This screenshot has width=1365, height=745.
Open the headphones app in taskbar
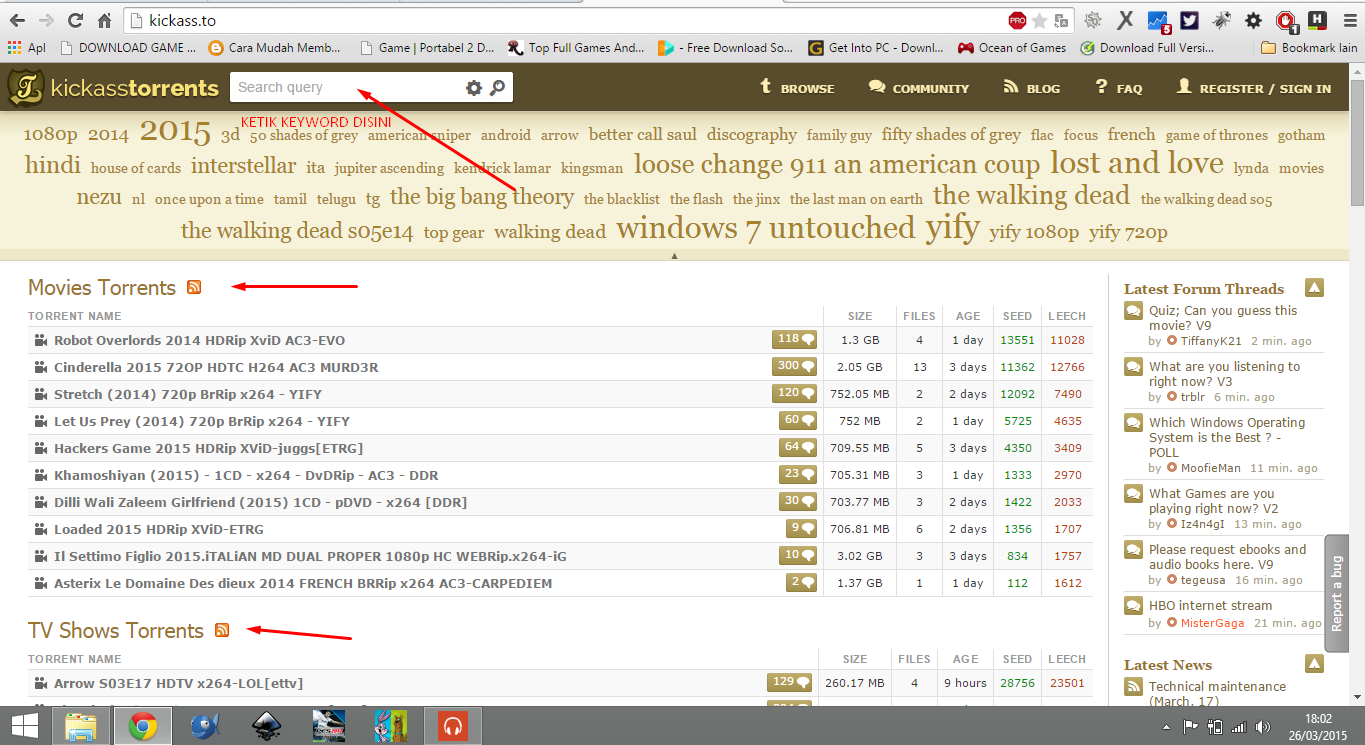(453, 726)
